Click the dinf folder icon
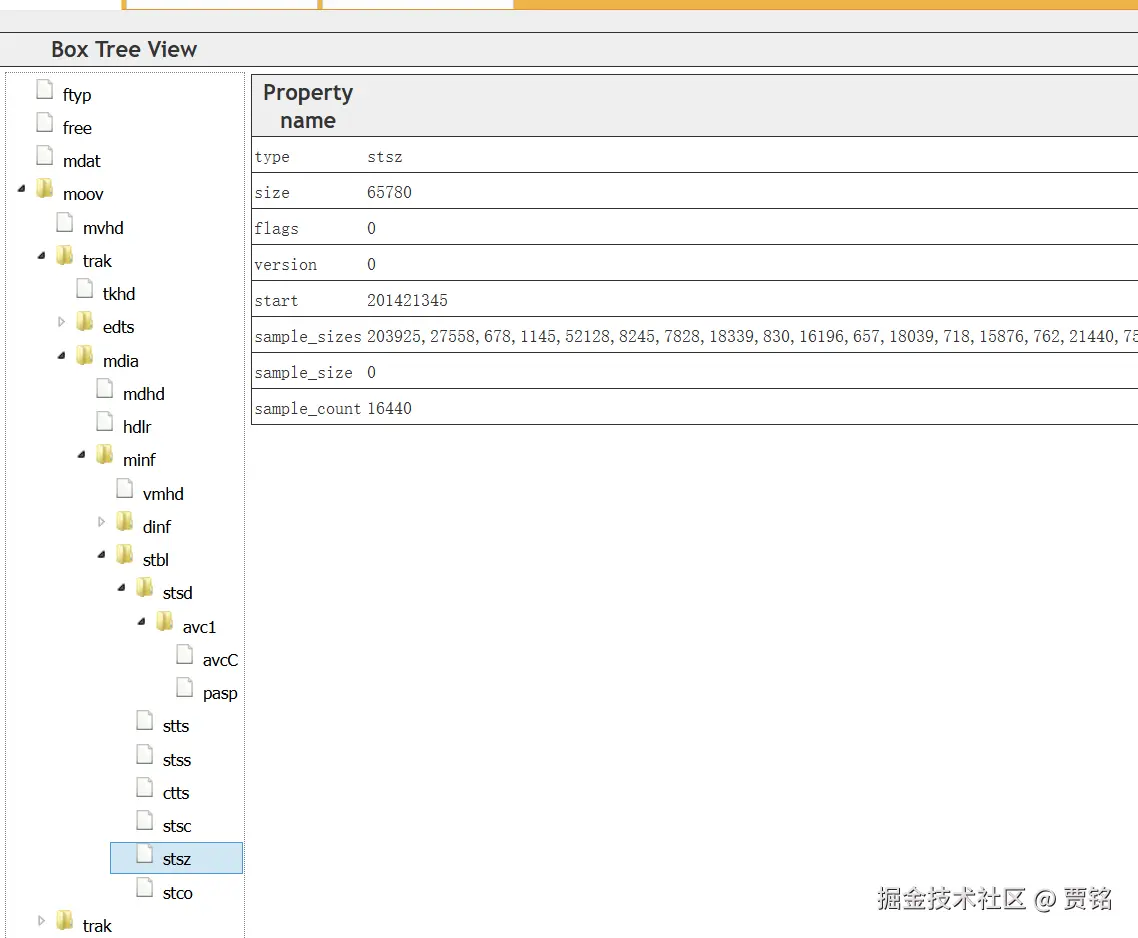 tap(125, 521)
